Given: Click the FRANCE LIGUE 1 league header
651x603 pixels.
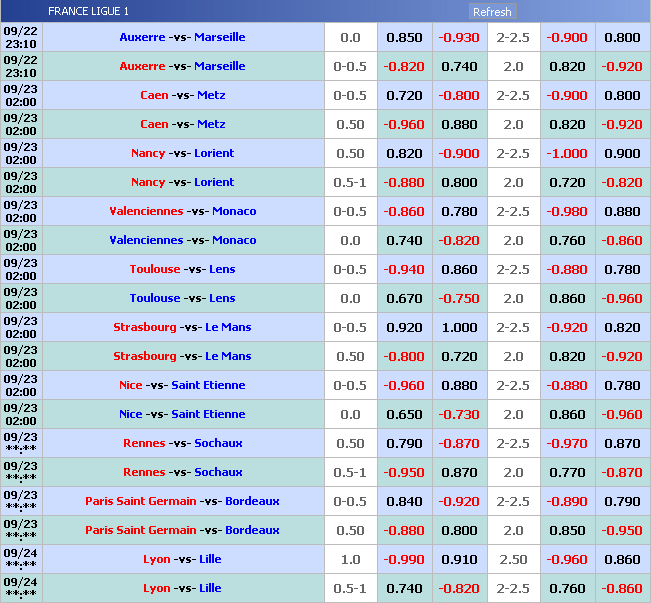Looking at the screenshot, I should (x=88, y=12).
